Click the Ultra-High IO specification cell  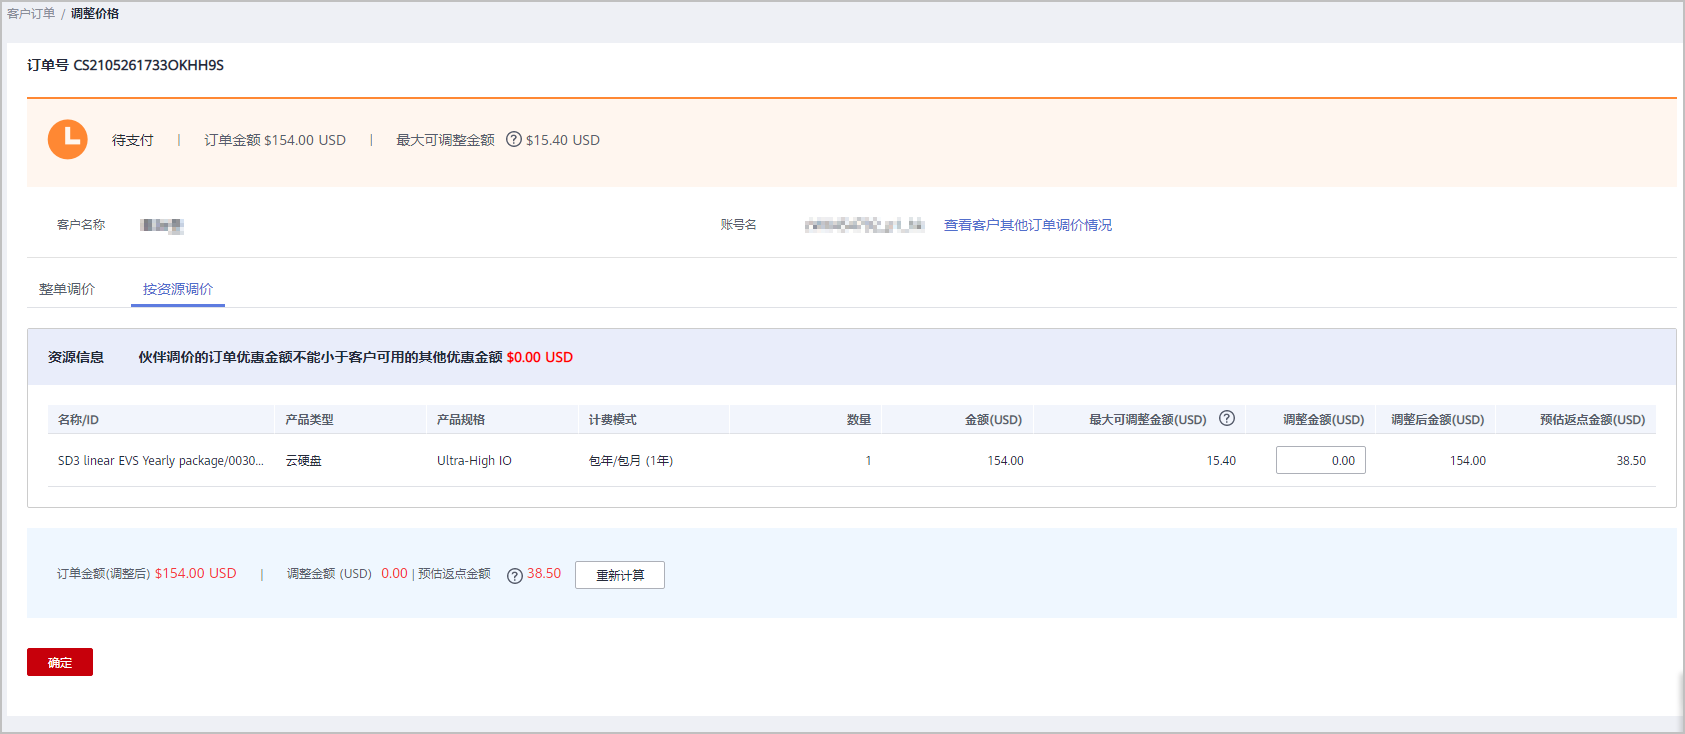474,461
